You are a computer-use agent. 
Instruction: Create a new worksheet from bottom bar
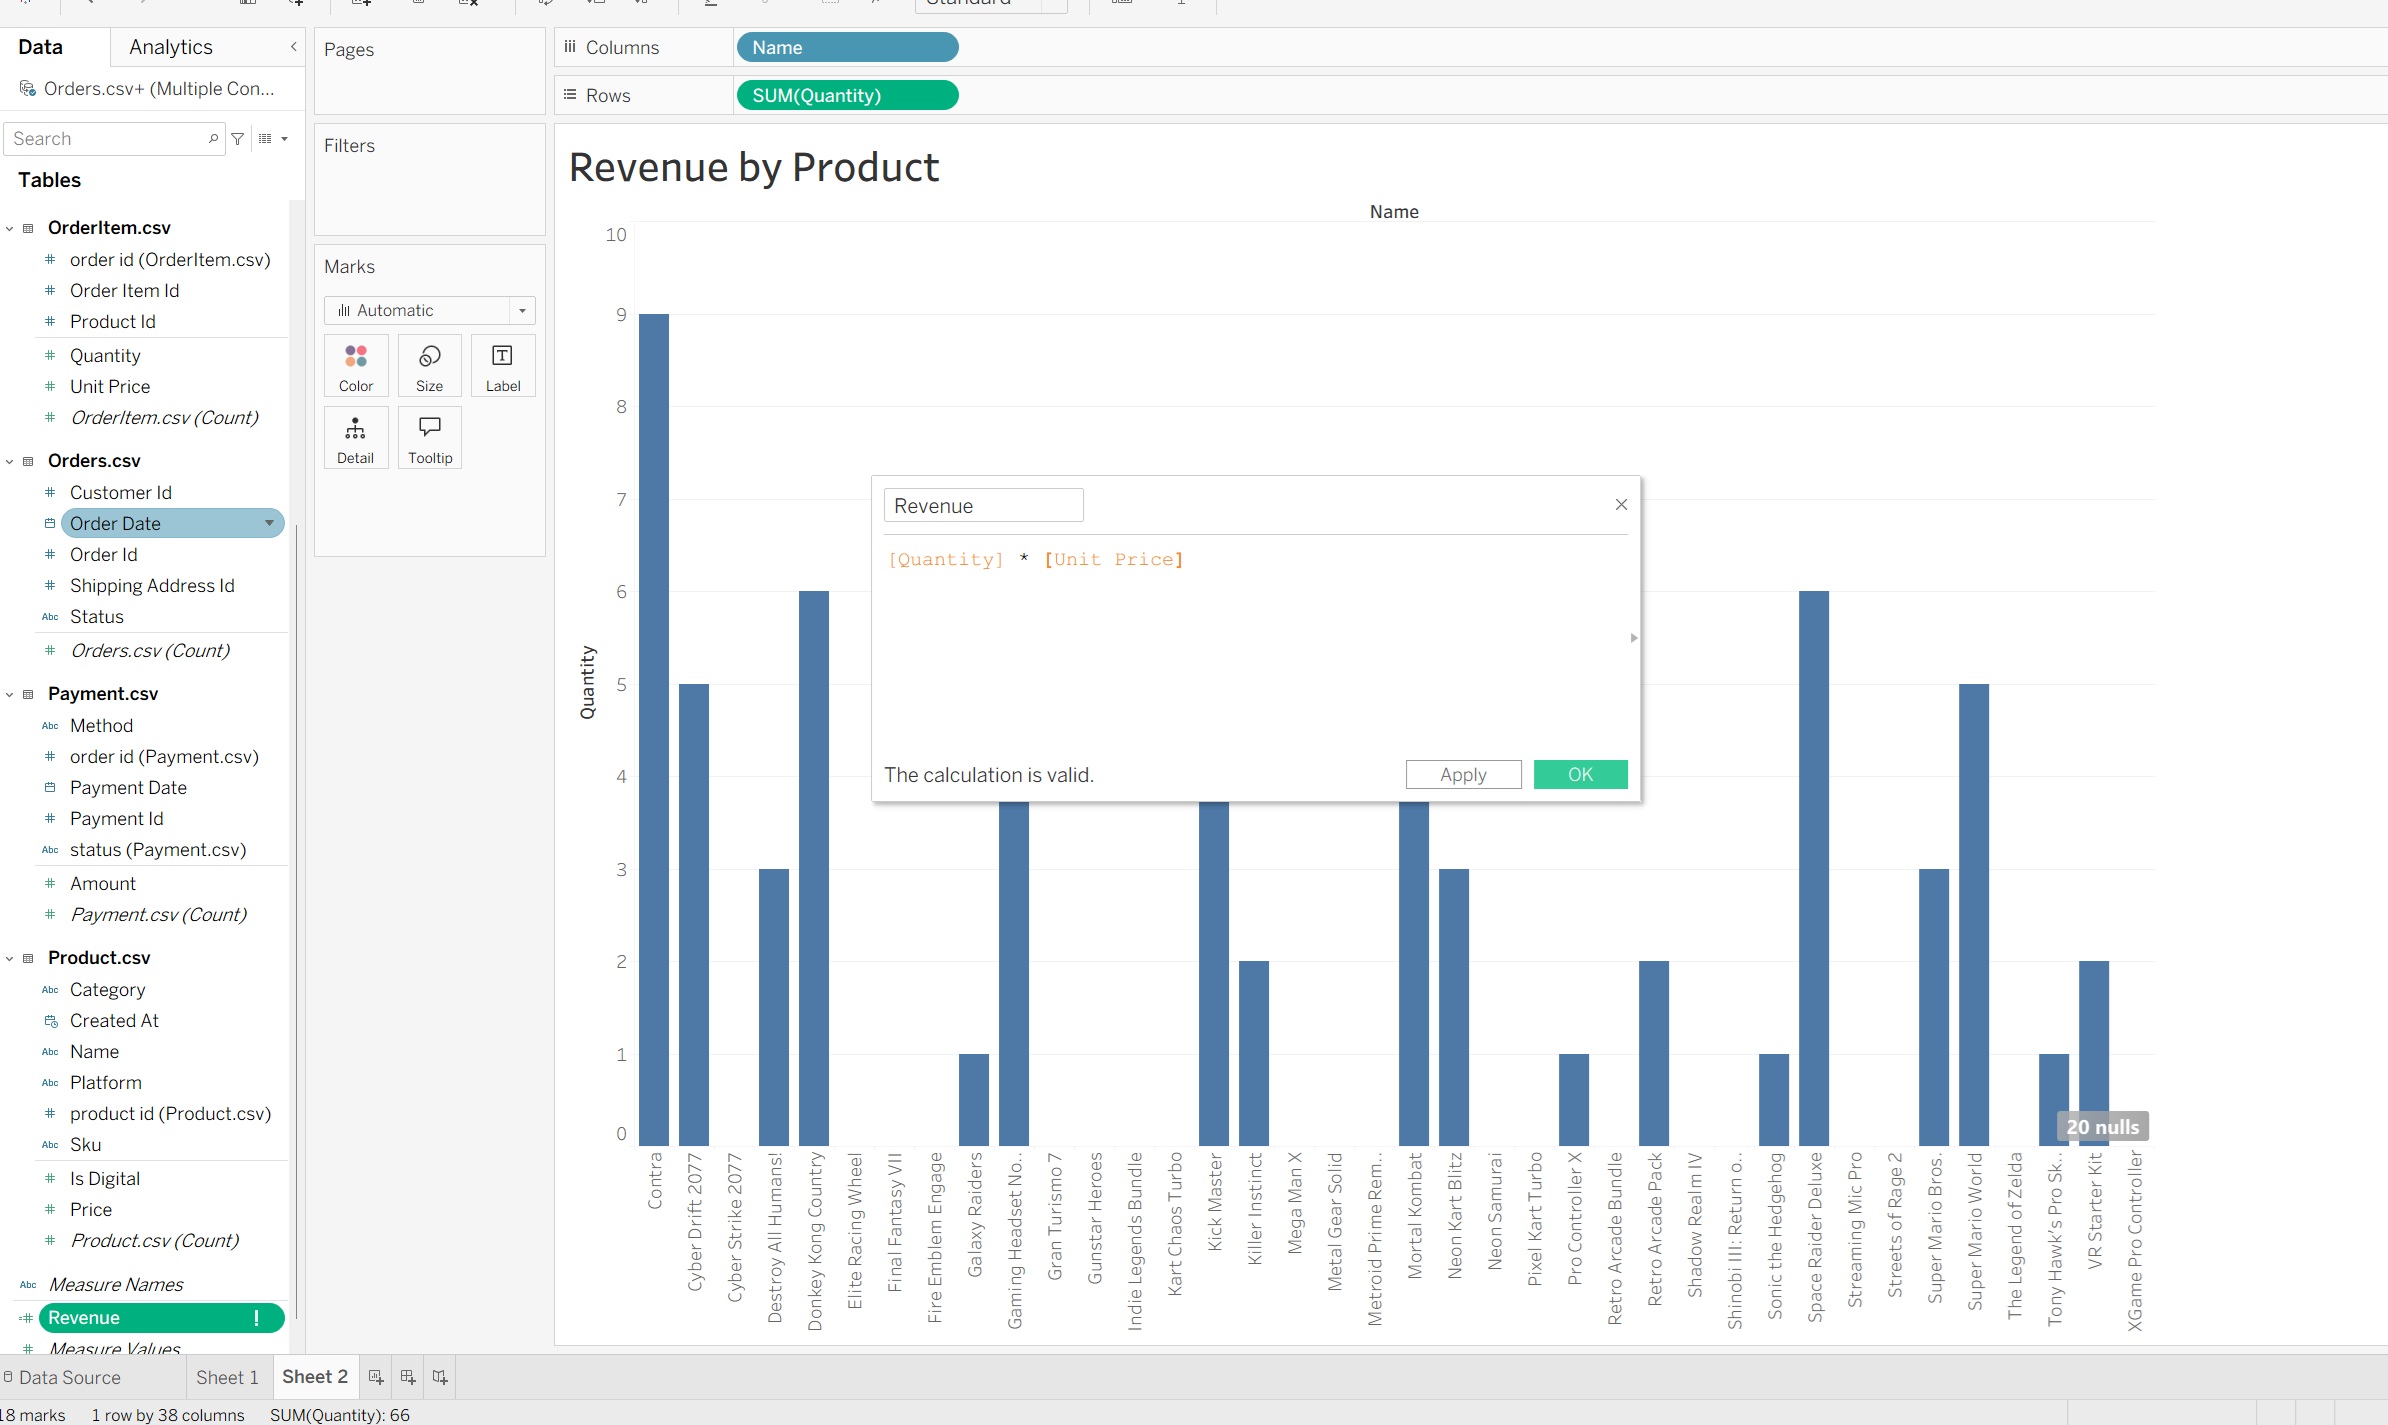(375, 1376)
